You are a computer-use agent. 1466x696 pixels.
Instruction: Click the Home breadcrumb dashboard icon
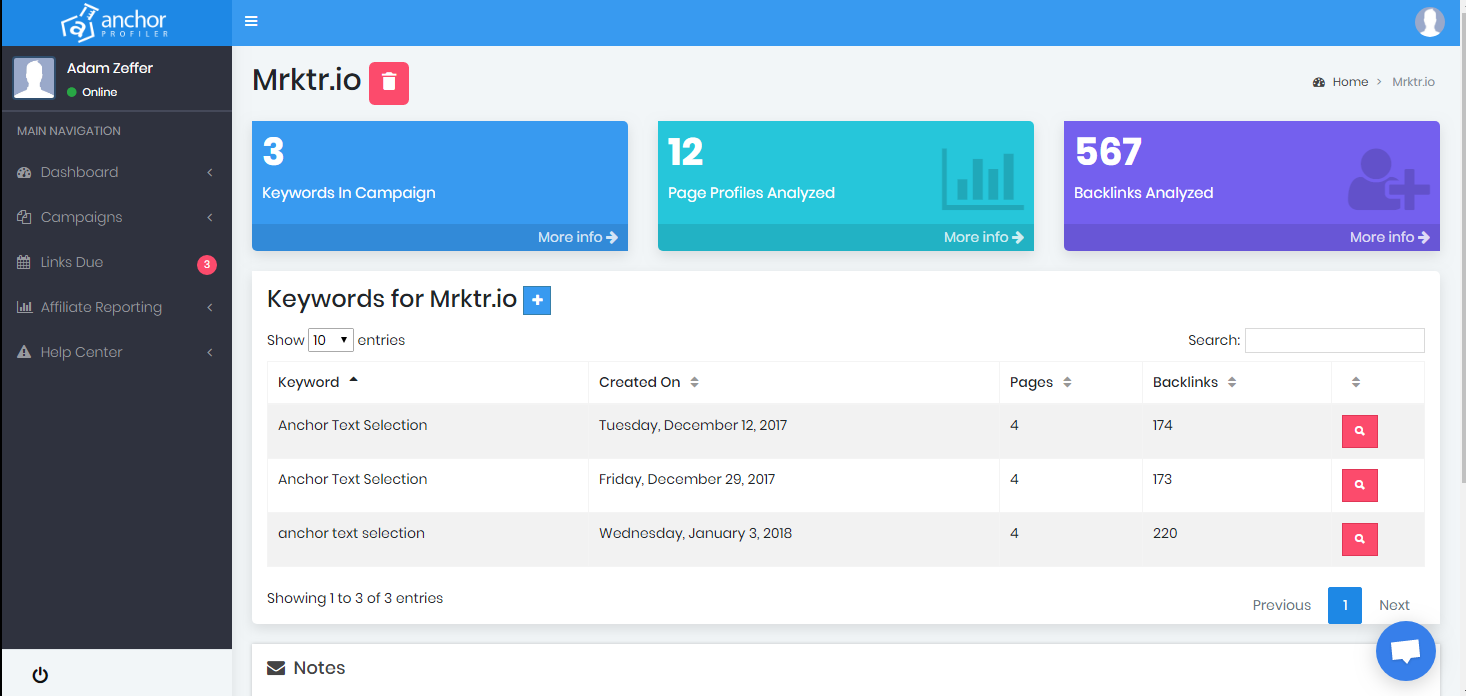(1319, 82)
